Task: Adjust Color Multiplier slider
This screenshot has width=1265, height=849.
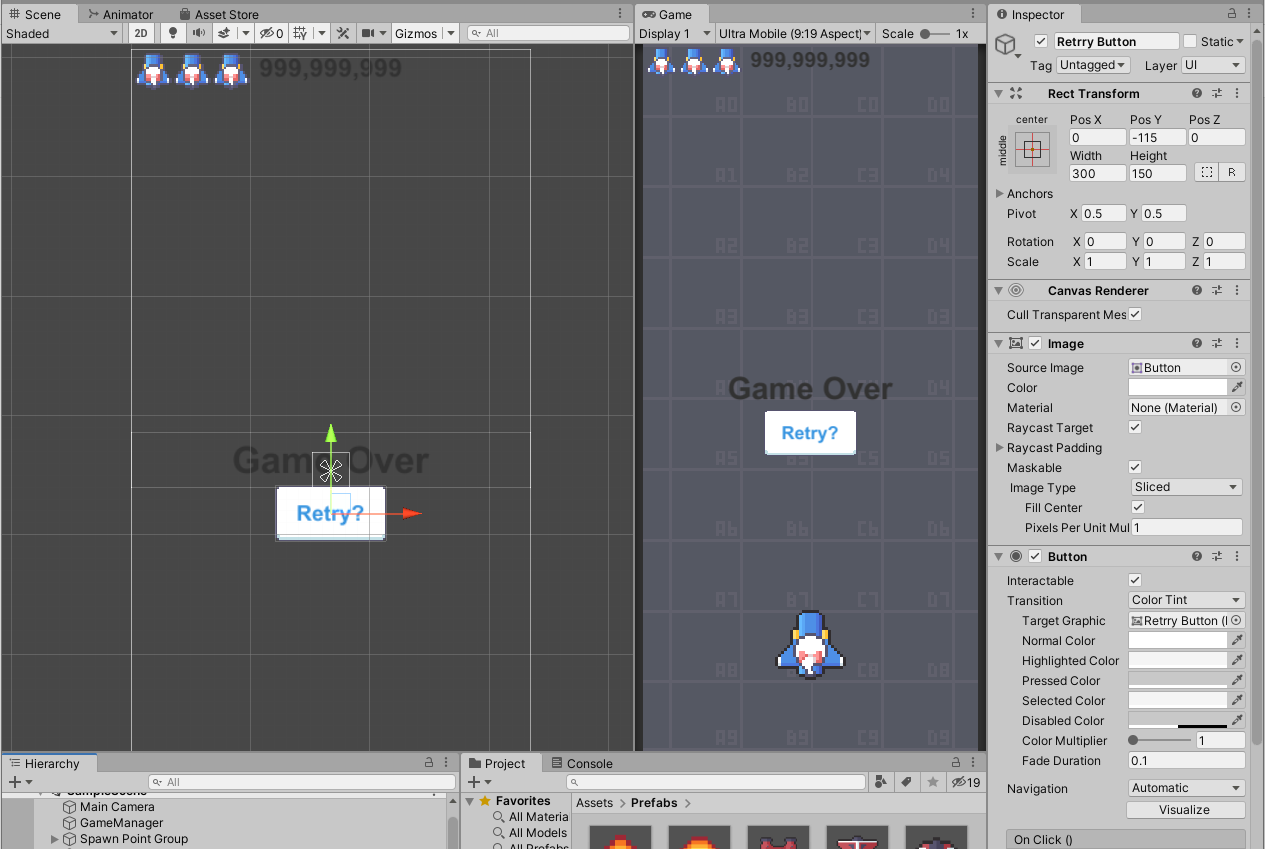Action: [x=1160, y=741]
